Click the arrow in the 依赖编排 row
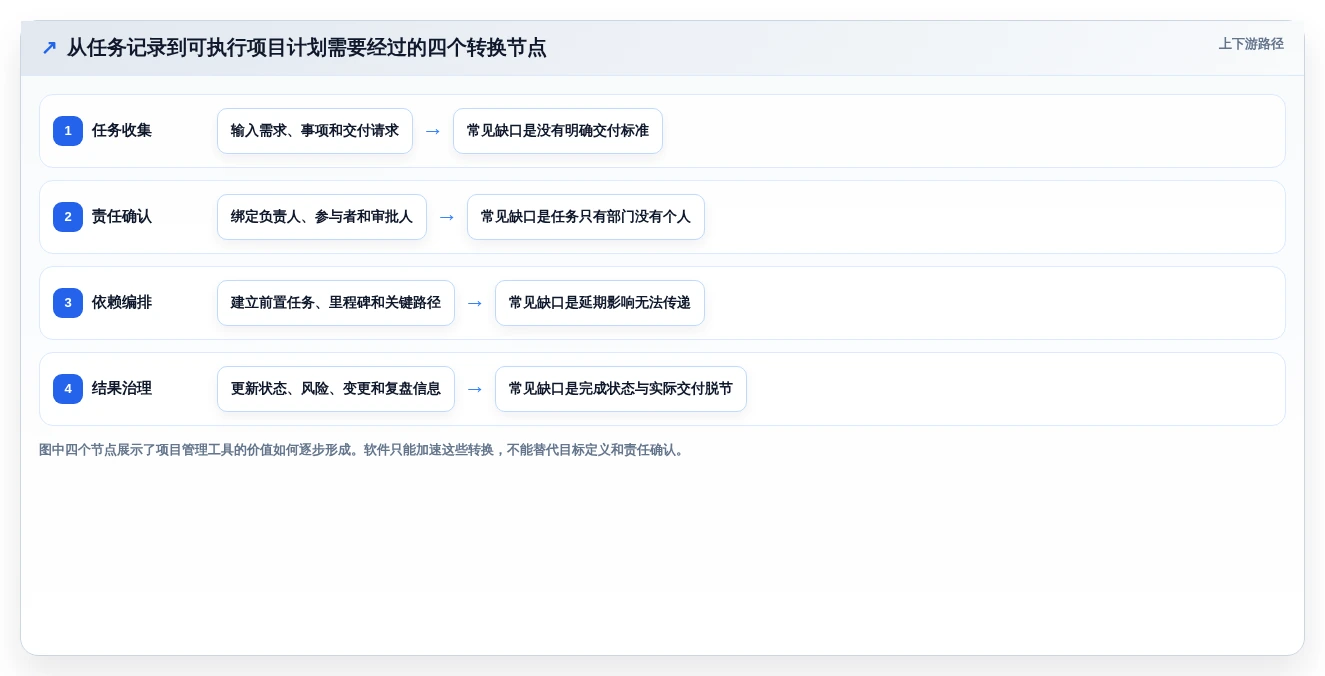This screenshot has width=1325, height=676. (475, 303)
